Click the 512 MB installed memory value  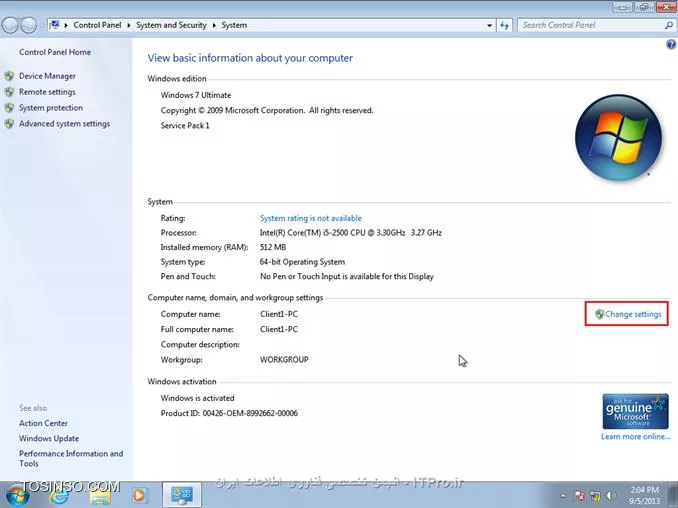pyautogui.click(x=273, y=247)
